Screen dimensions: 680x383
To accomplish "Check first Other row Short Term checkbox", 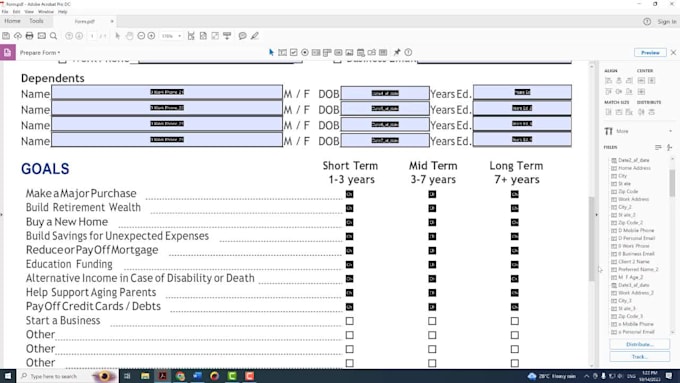I will point(350,335).
